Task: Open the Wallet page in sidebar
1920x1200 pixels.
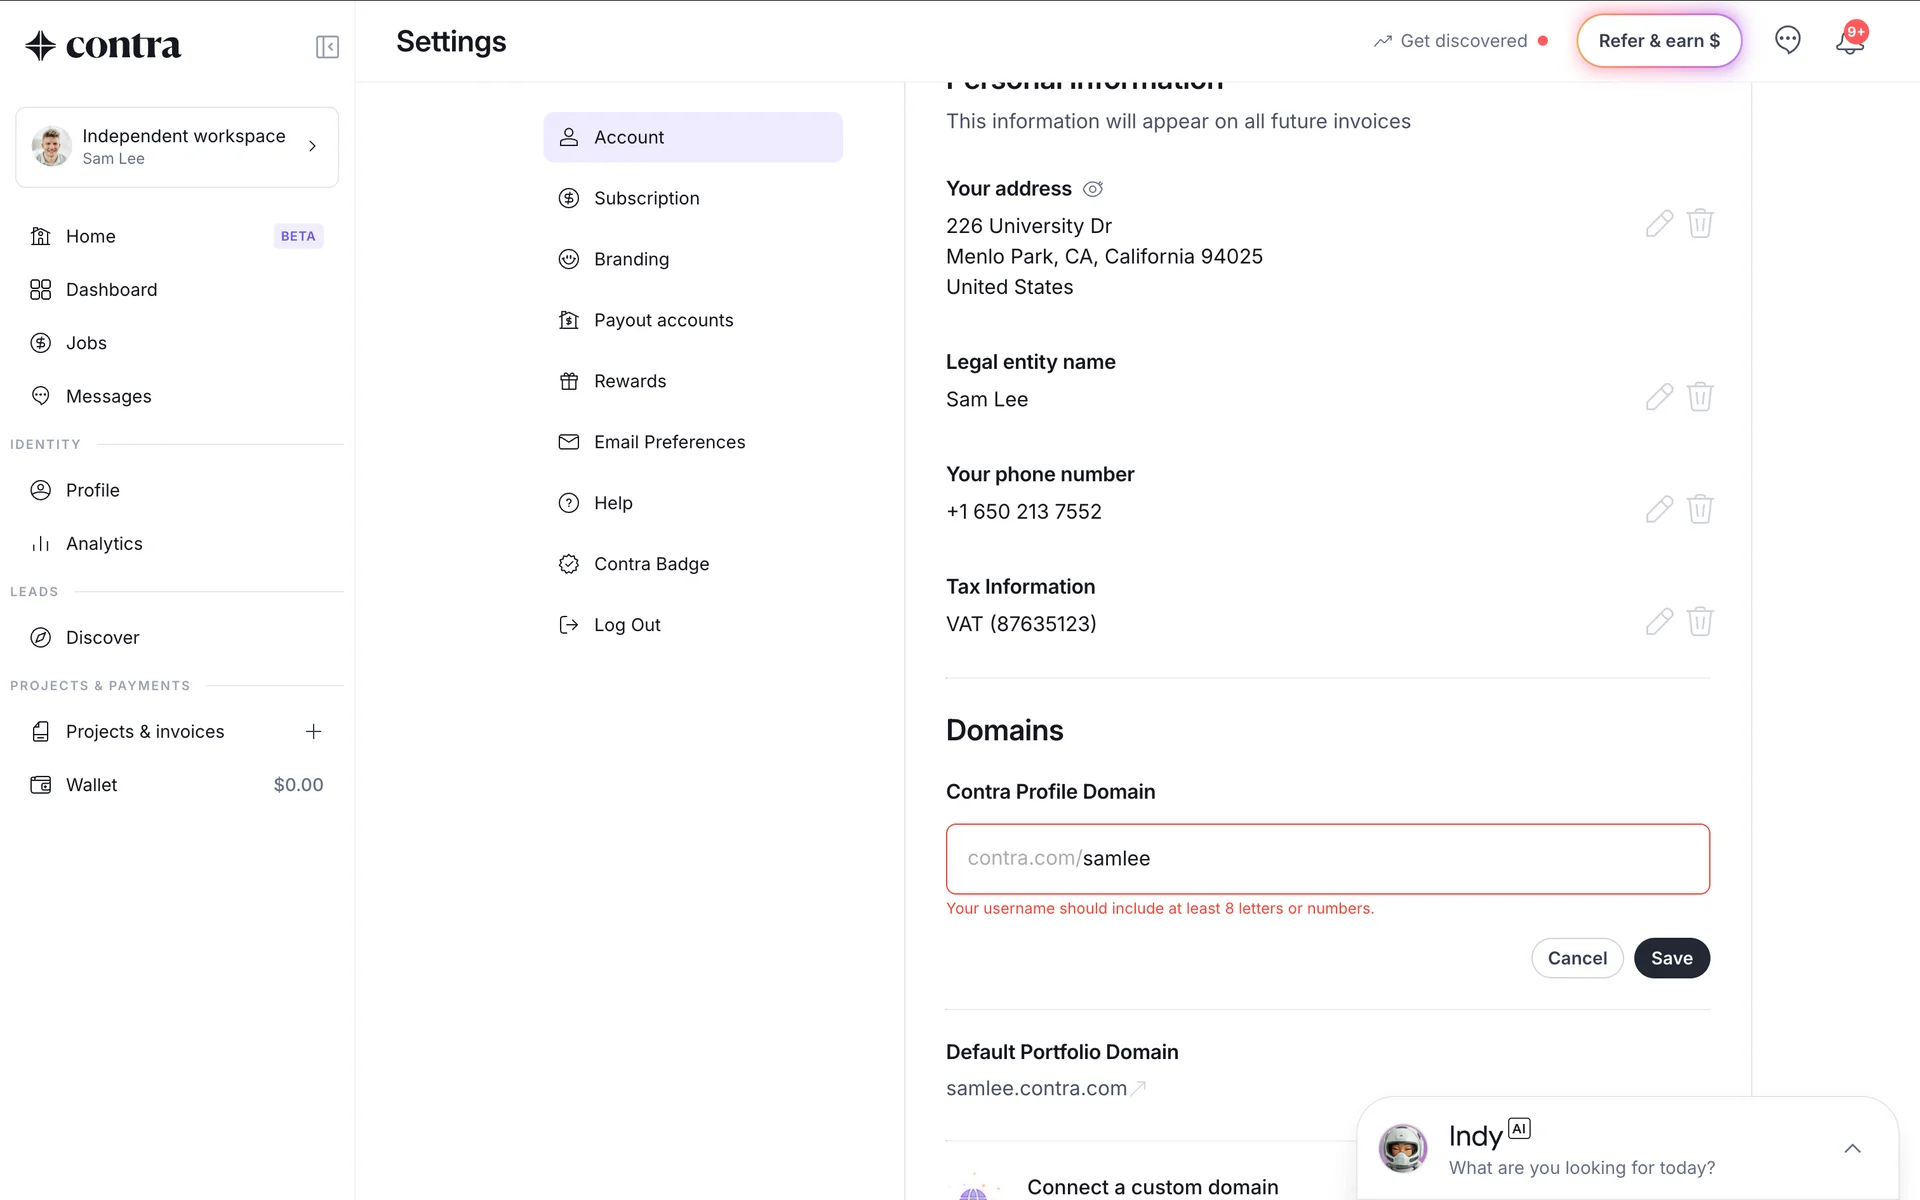Action: [92, 785]
